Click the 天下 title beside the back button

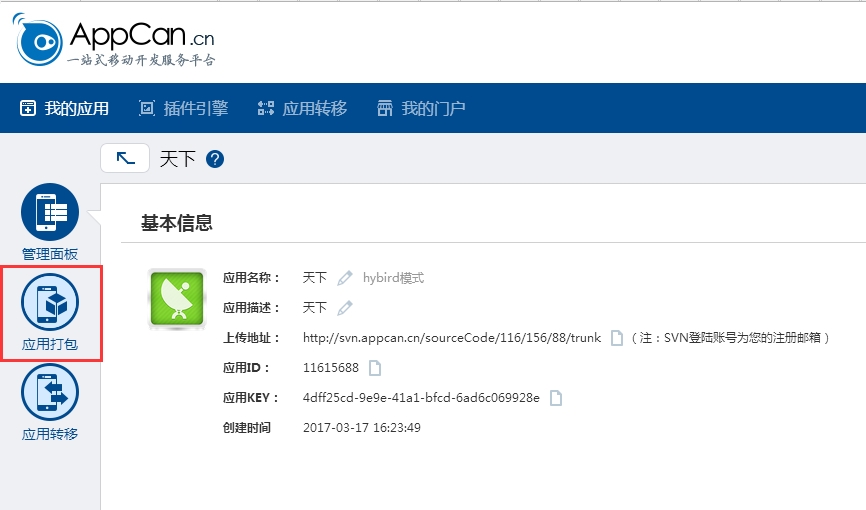tap(177, 159)
